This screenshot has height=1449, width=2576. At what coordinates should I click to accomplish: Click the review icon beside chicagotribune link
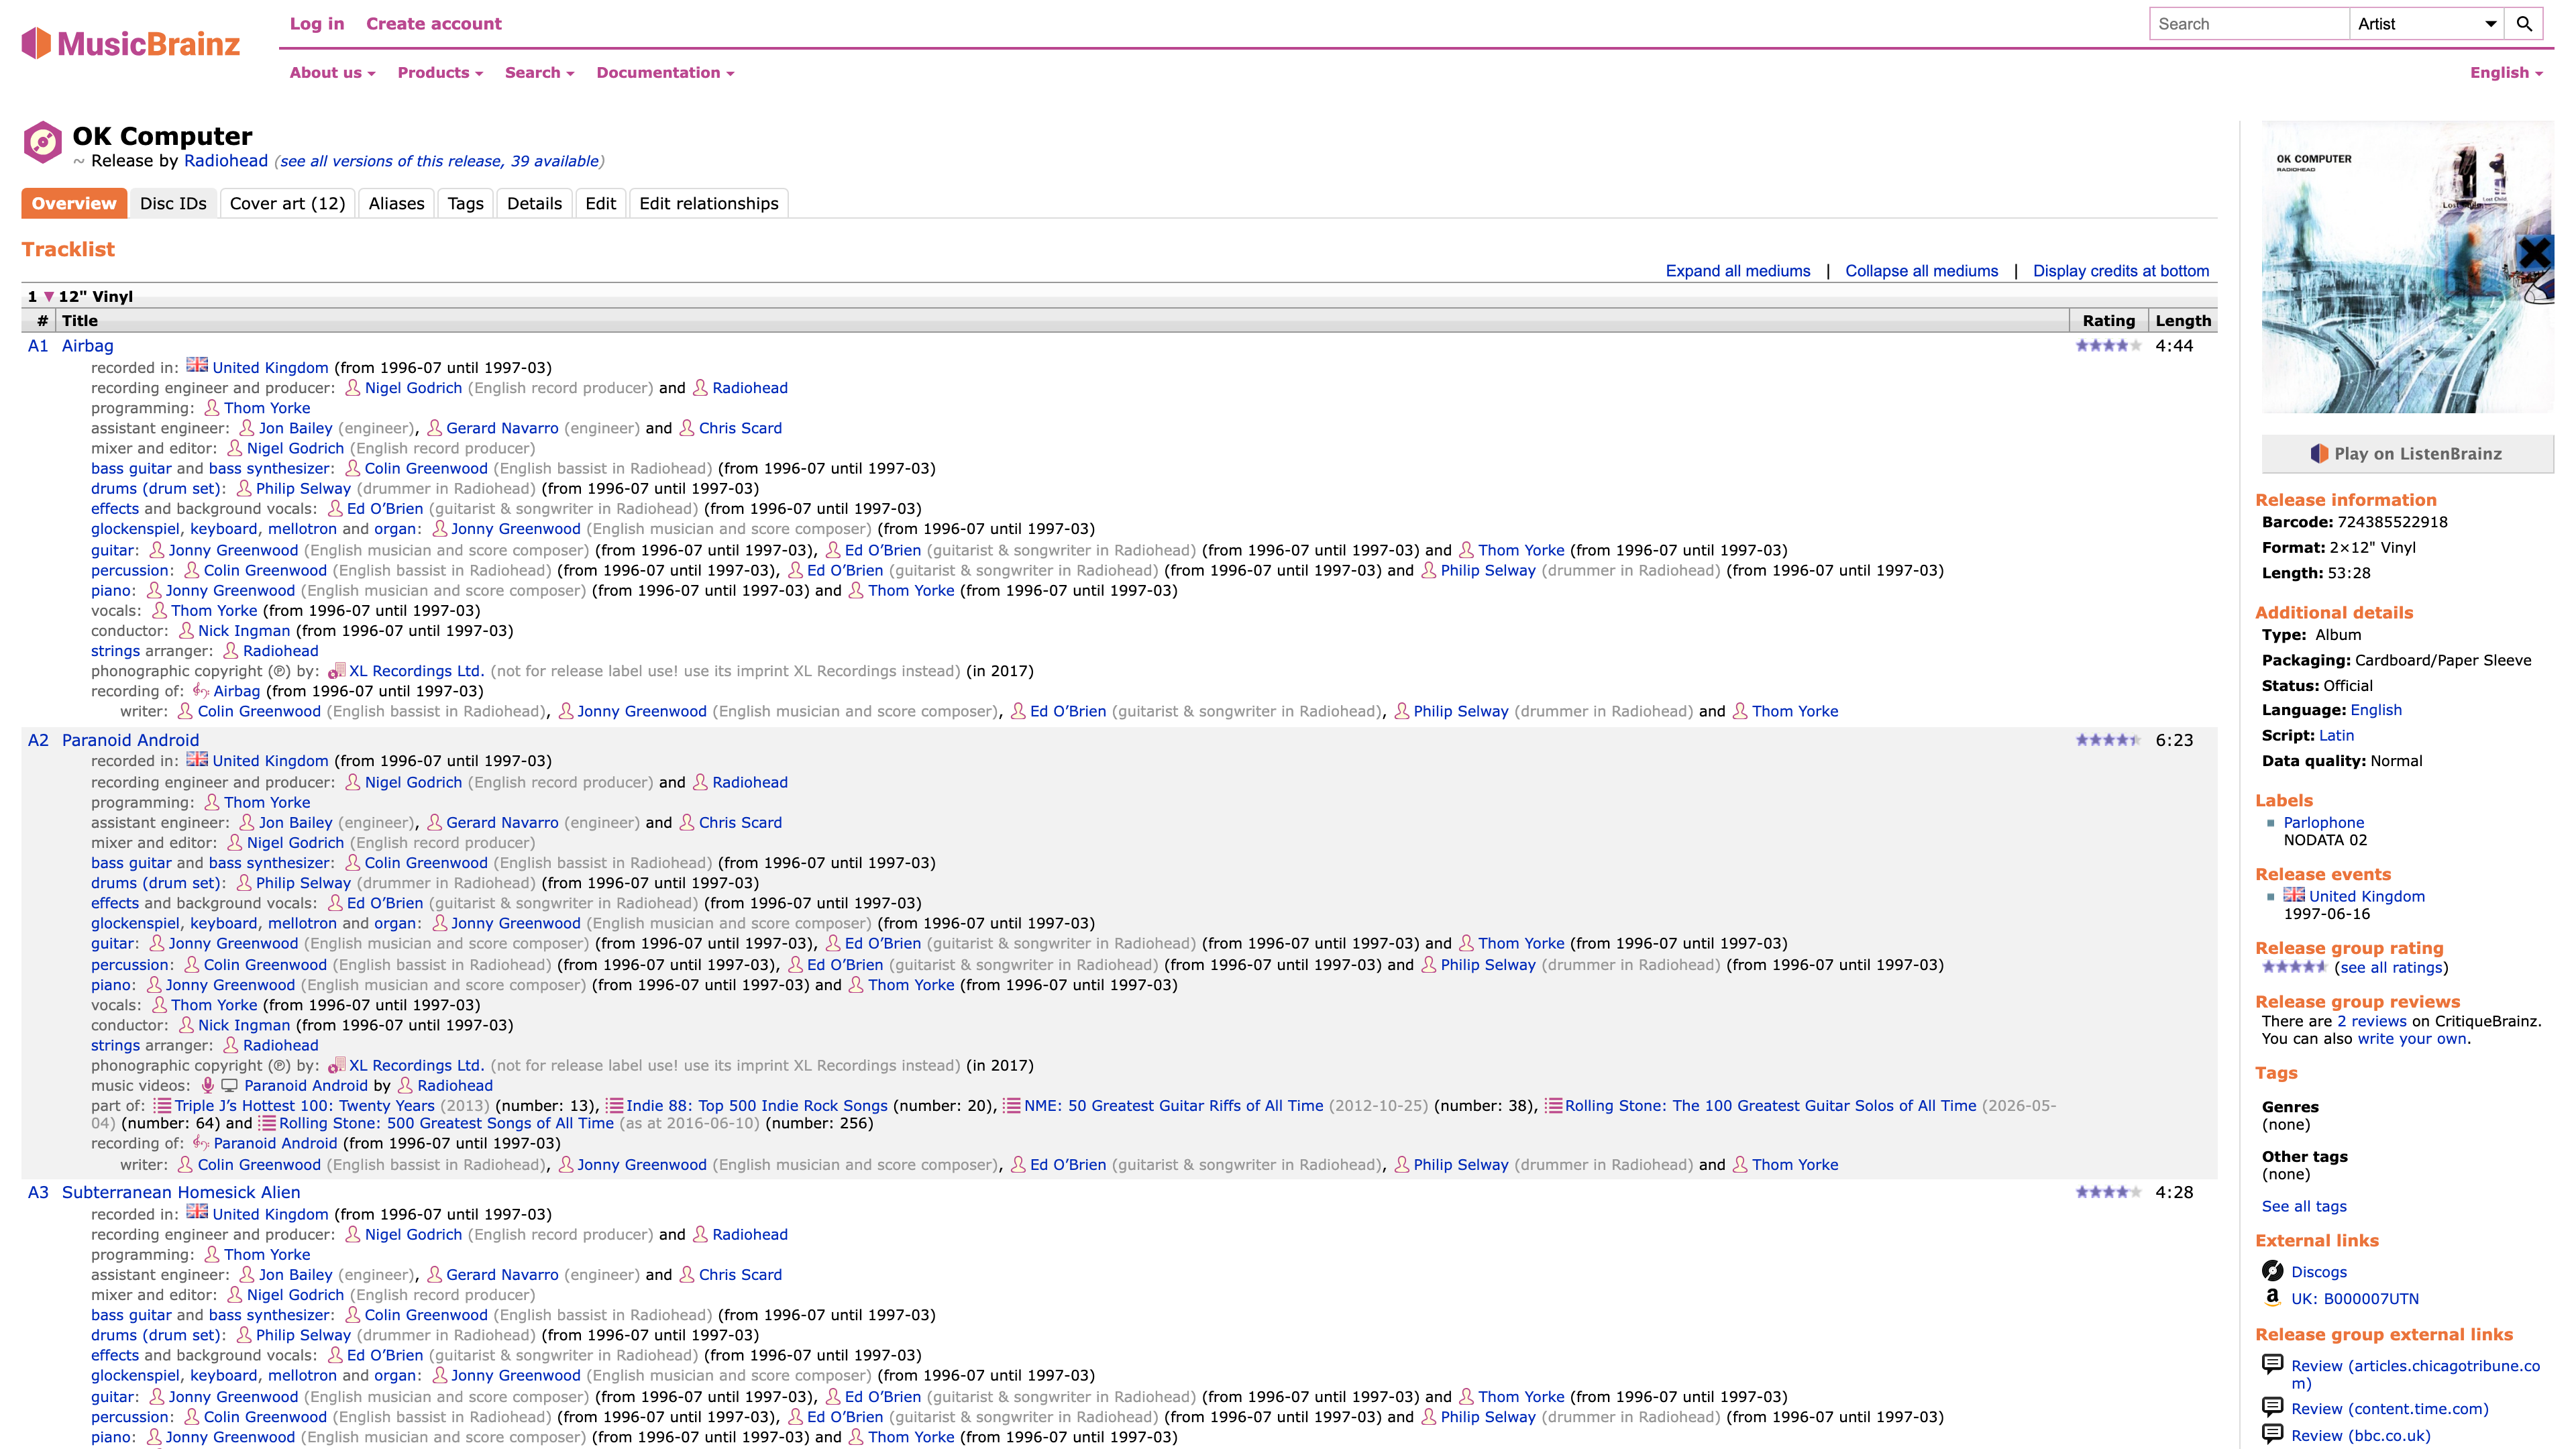tap(2272, 1364)
